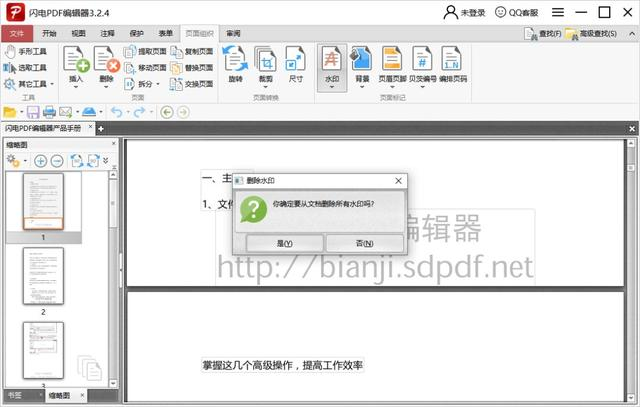Expand the 贝茨编号 dropdown arrow
The width and height of the screenshot is (640, 407).
[x=422, y=87]
